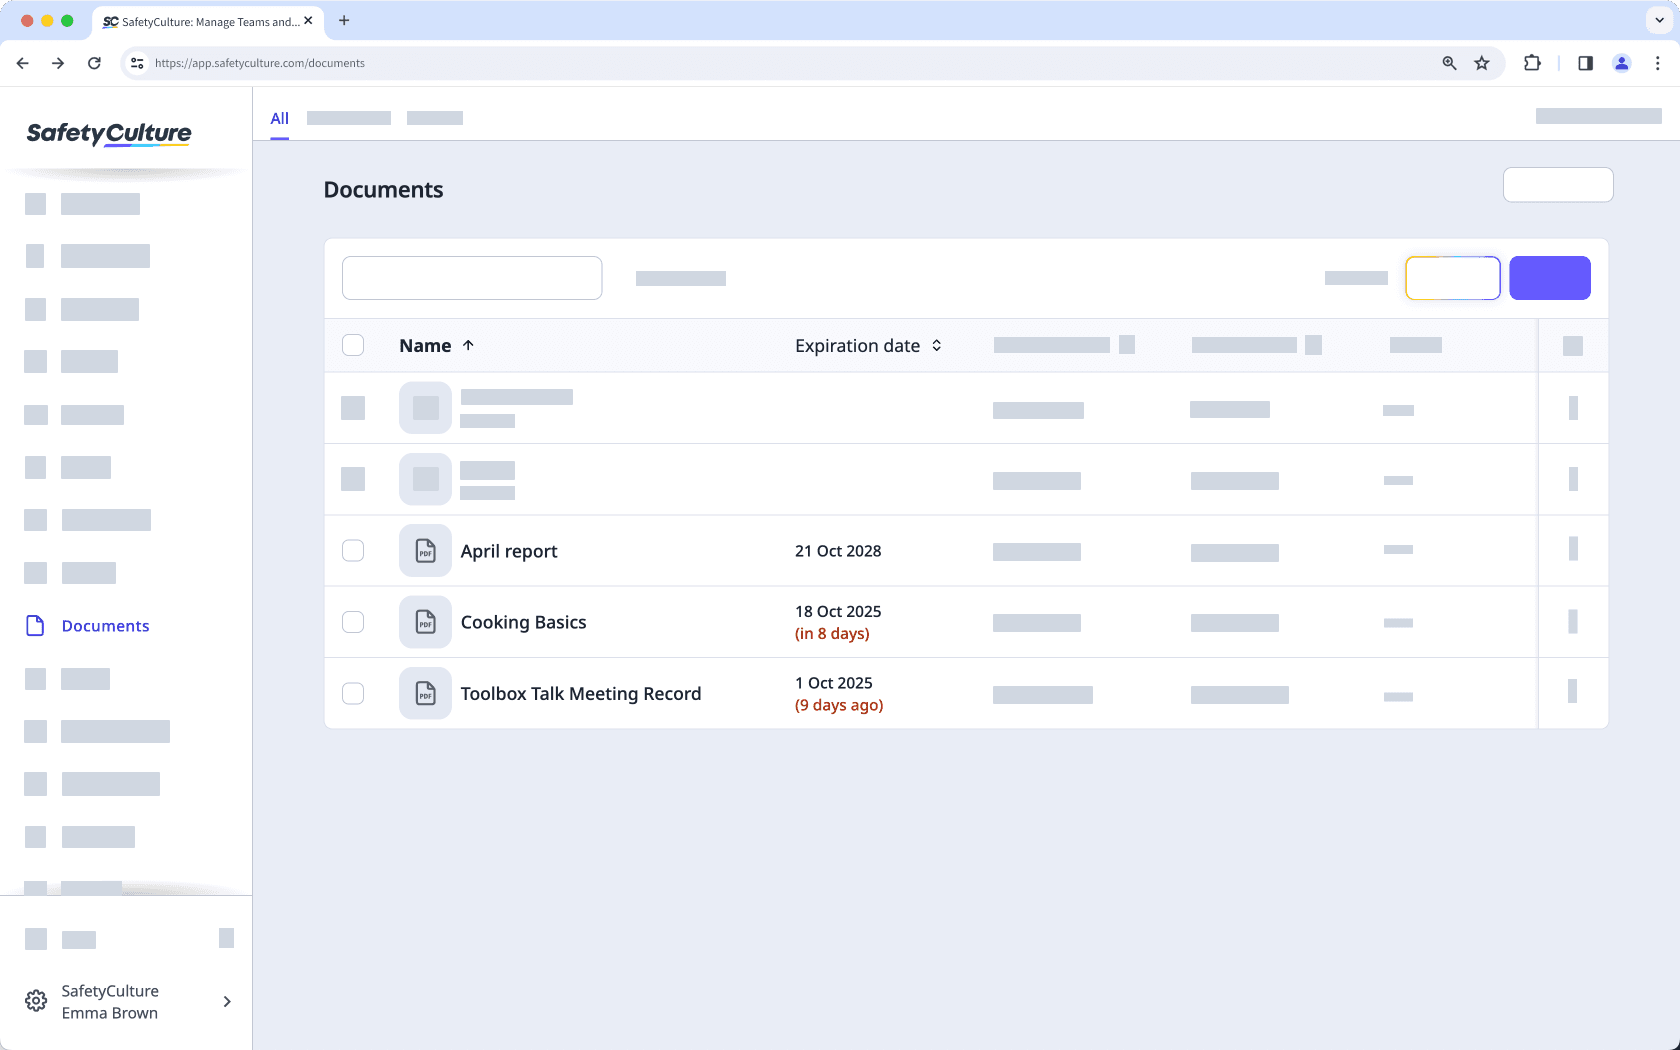Open the browser extensions puzzle icon
The image size is (1680, 1050).
click(1532, 63)
